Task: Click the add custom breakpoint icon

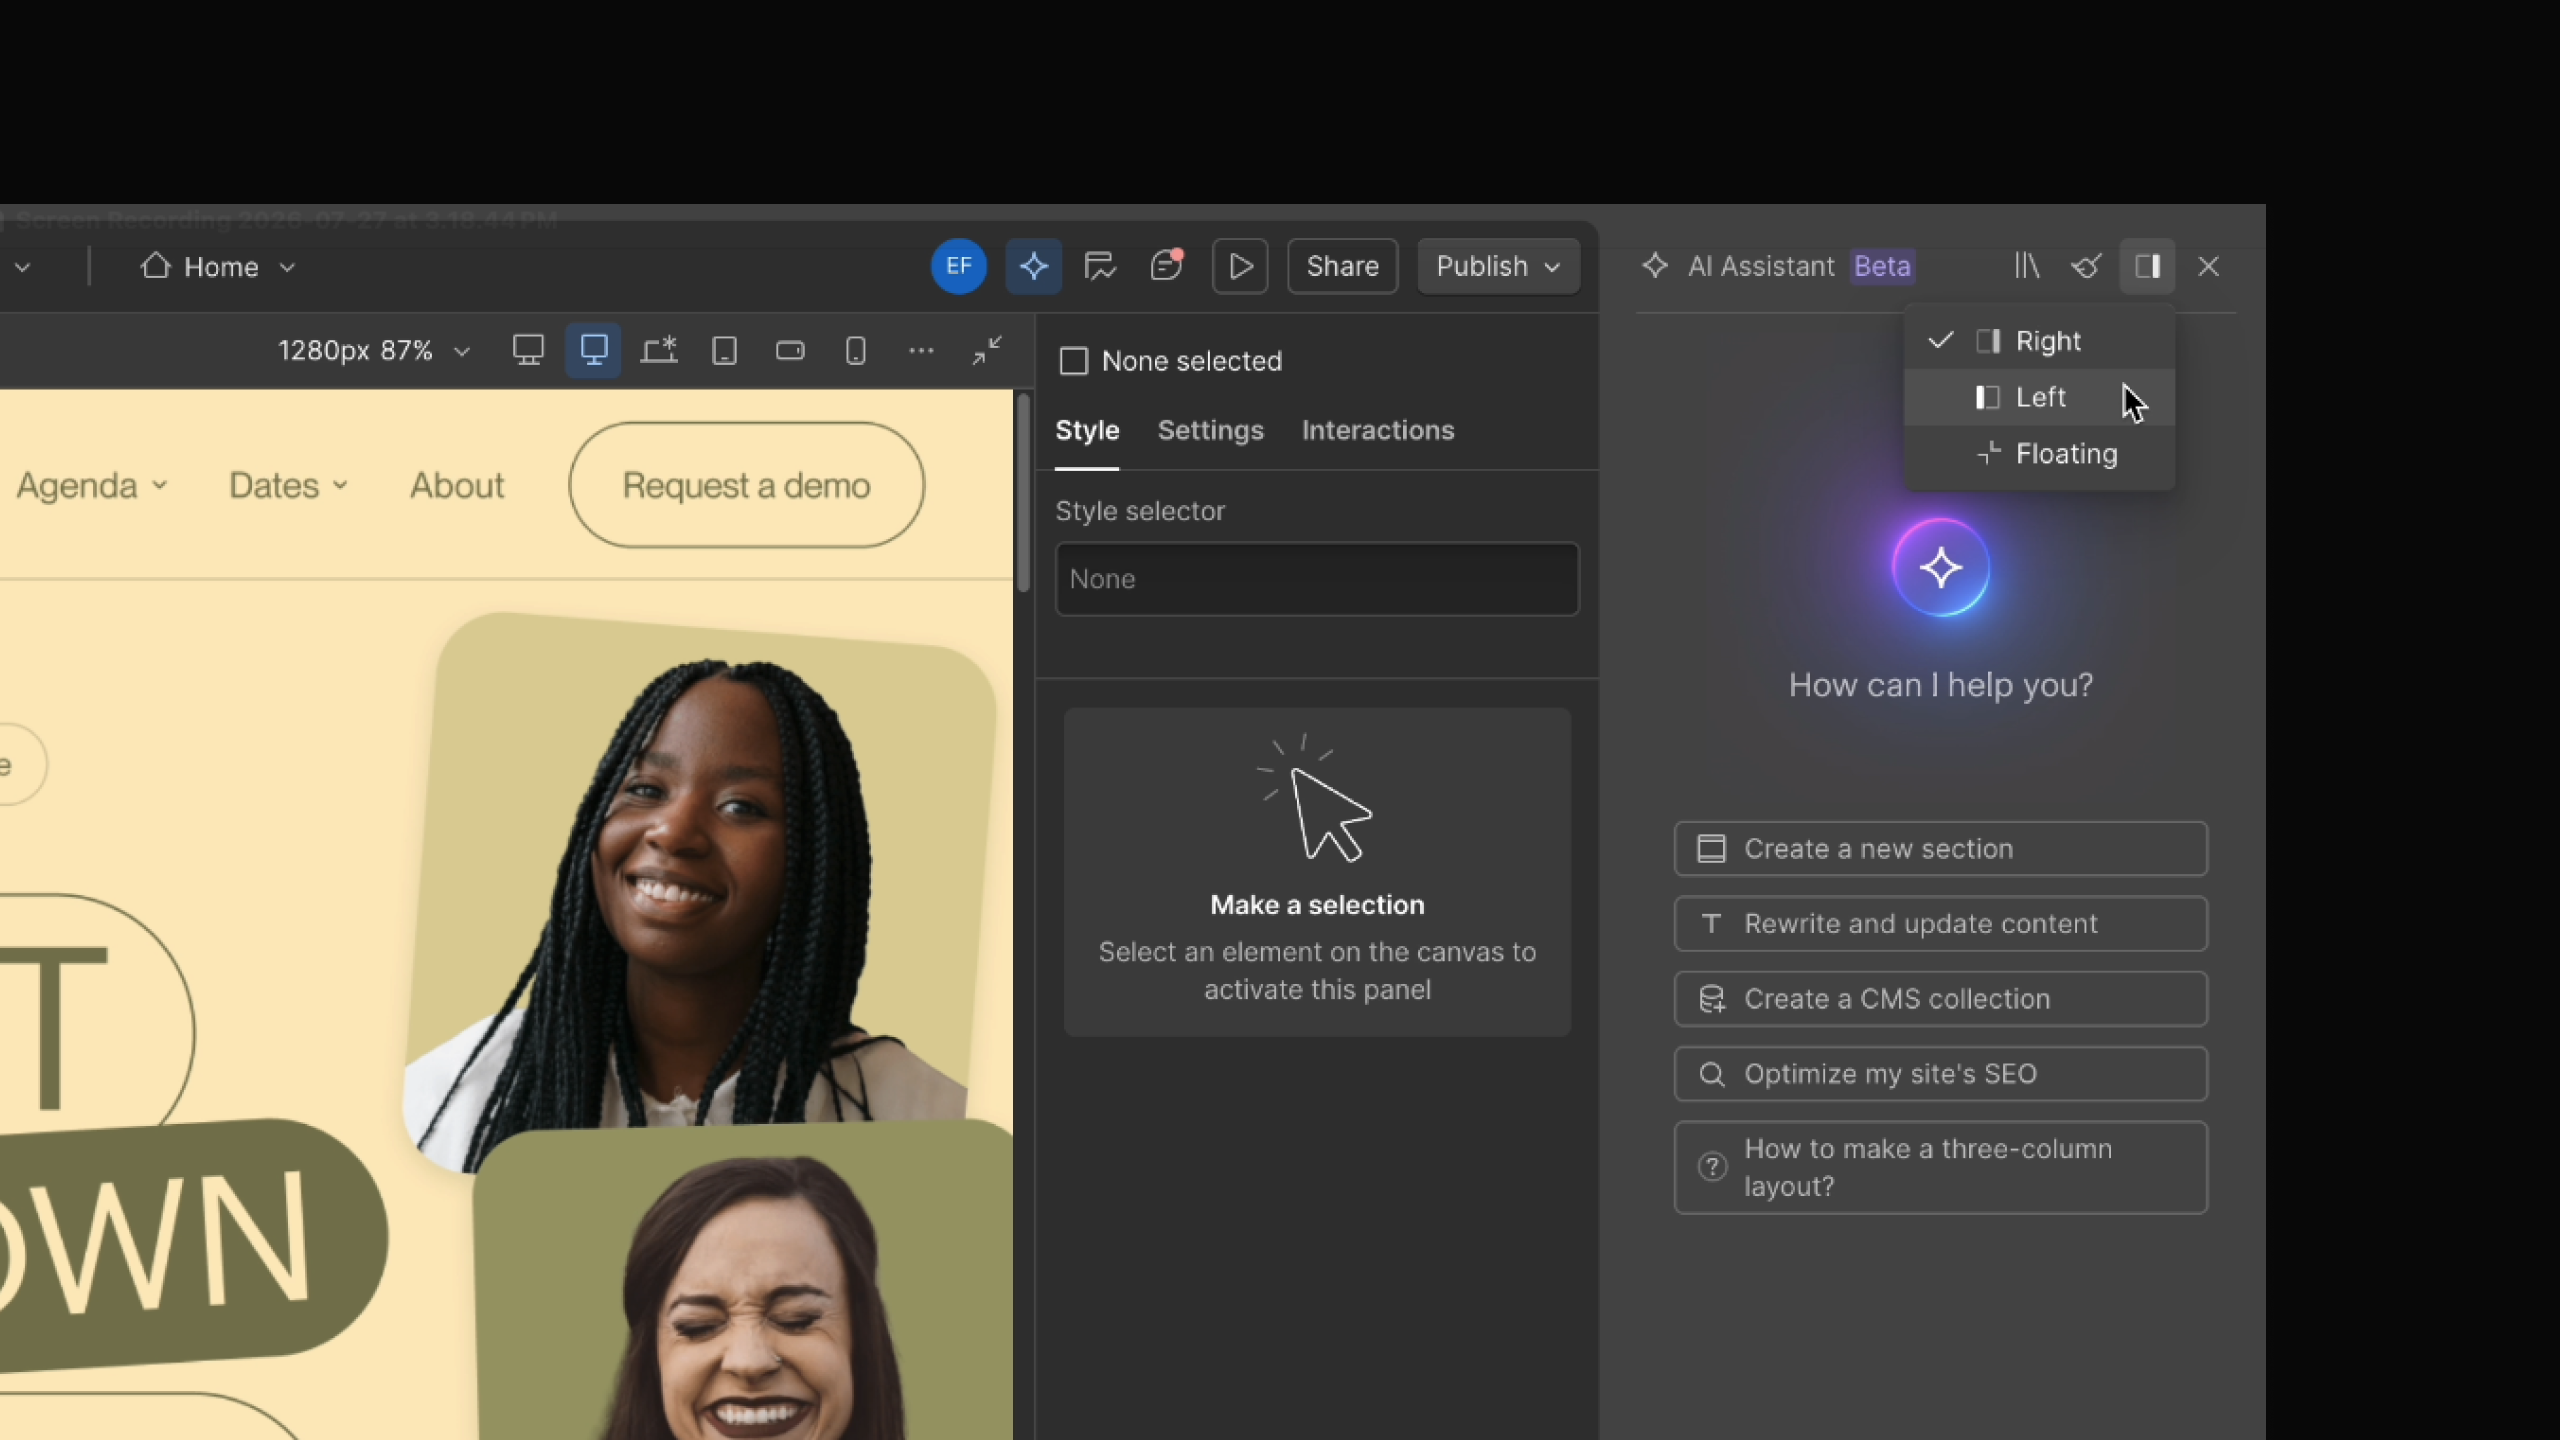Action: 659,350
